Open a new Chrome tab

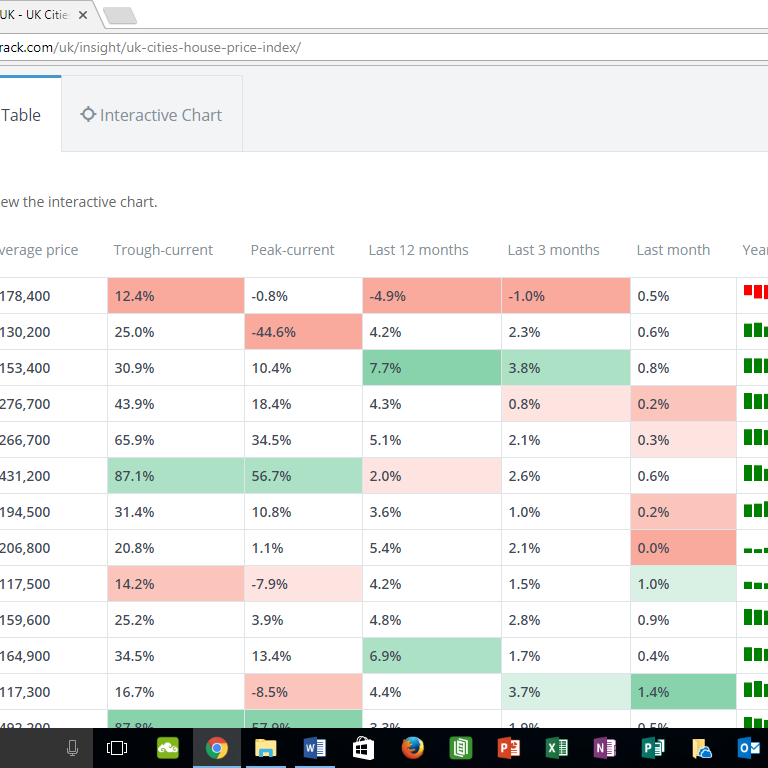119,16
